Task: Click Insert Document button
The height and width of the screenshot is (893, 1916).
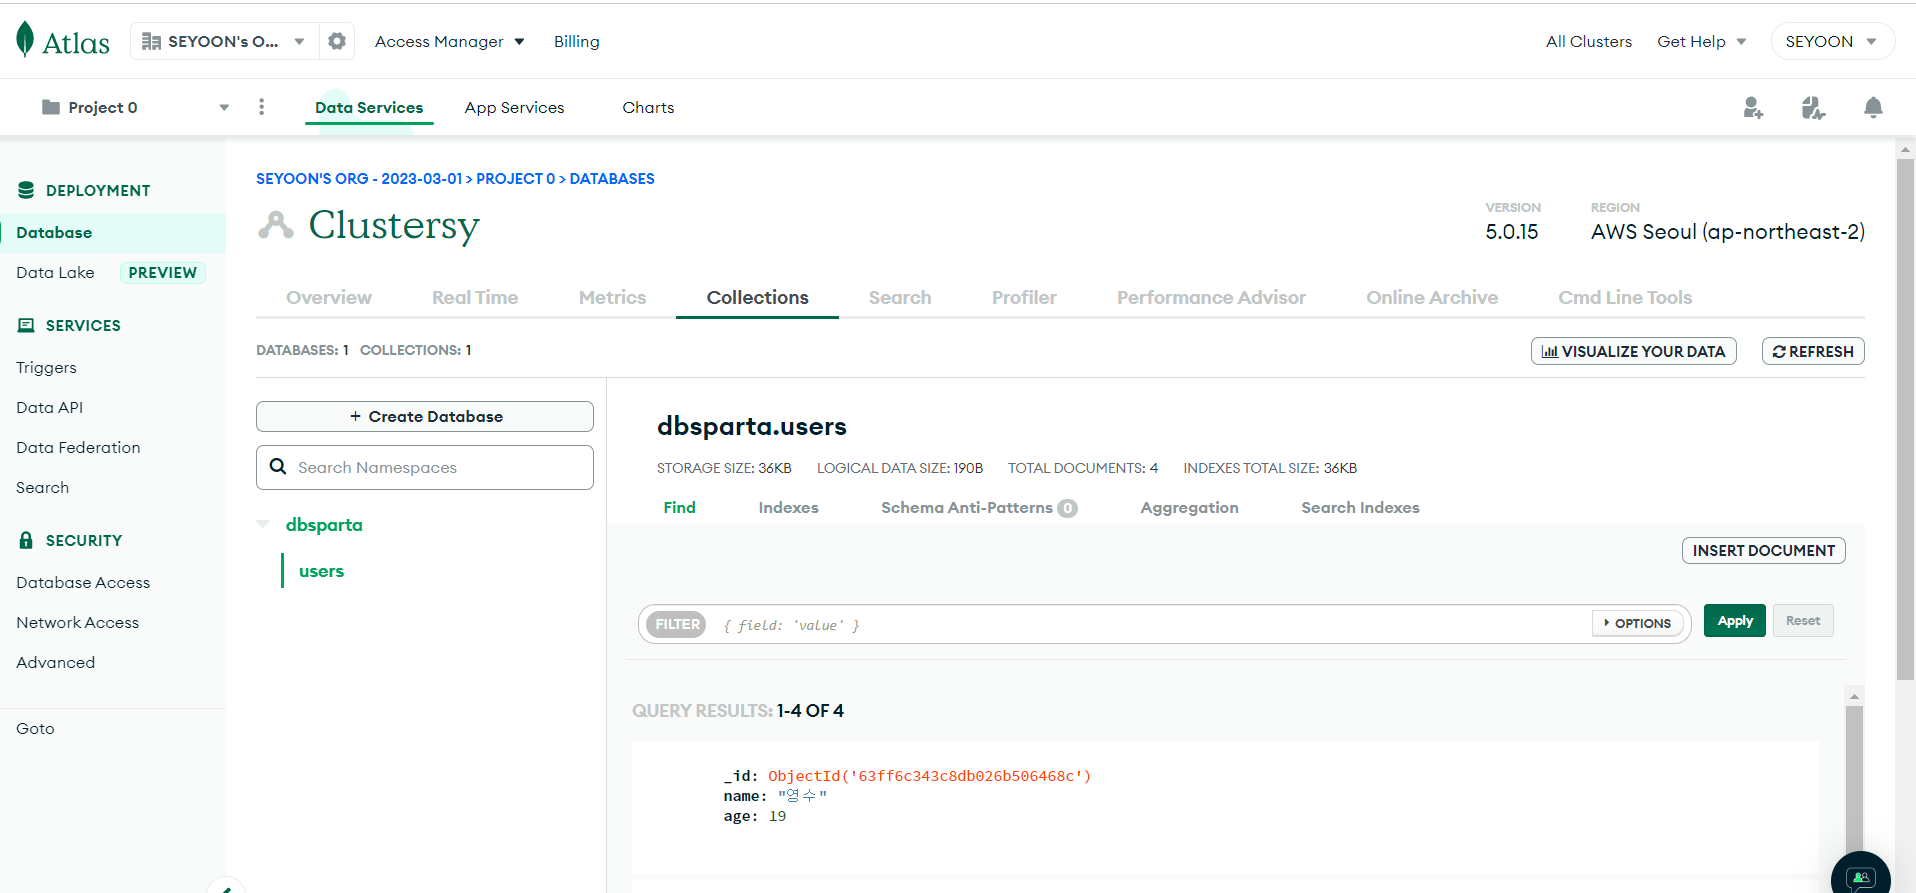Action: pyautogui.click(x=1764, y=550)
